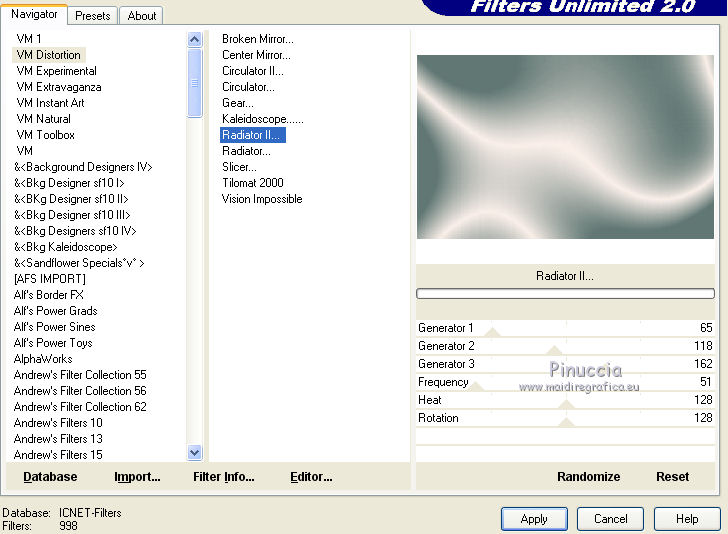This screenshot has height=534, width=728.
Task: Choose the Broken Mirror... filter
Action: 258,39
